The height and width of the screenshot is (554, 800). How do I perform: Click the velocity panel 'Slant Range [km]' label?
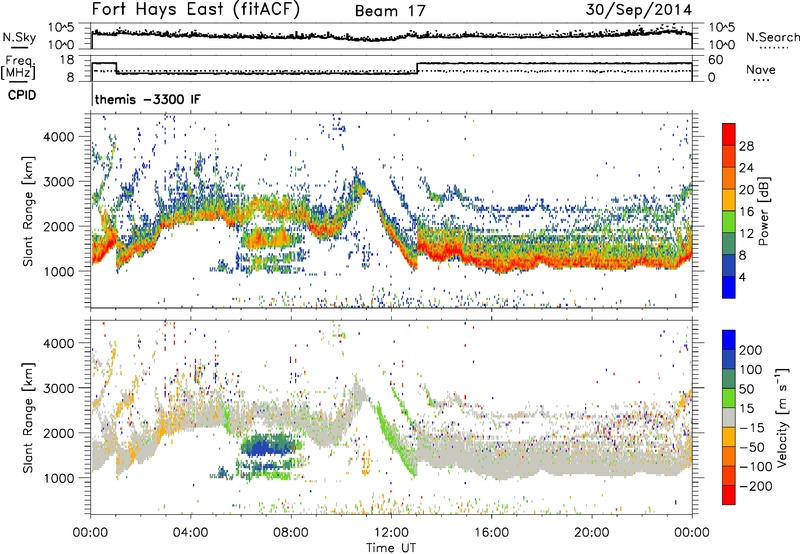[x=28, y=417]
